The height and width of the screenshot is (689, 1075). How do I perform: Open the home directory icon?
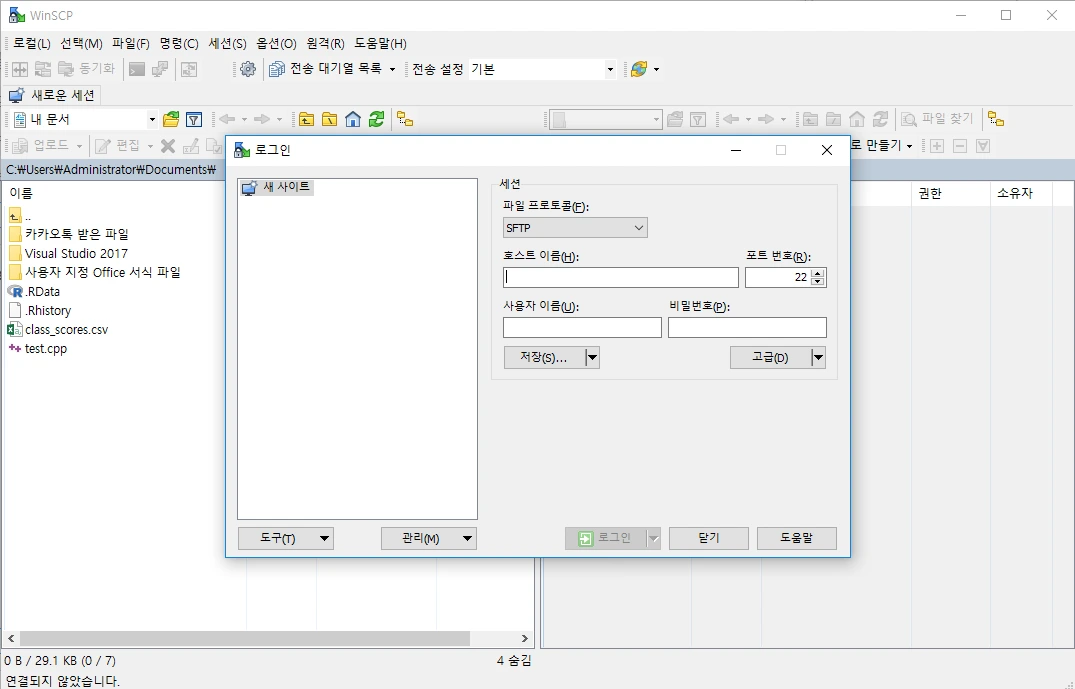[x=355, y=119]
